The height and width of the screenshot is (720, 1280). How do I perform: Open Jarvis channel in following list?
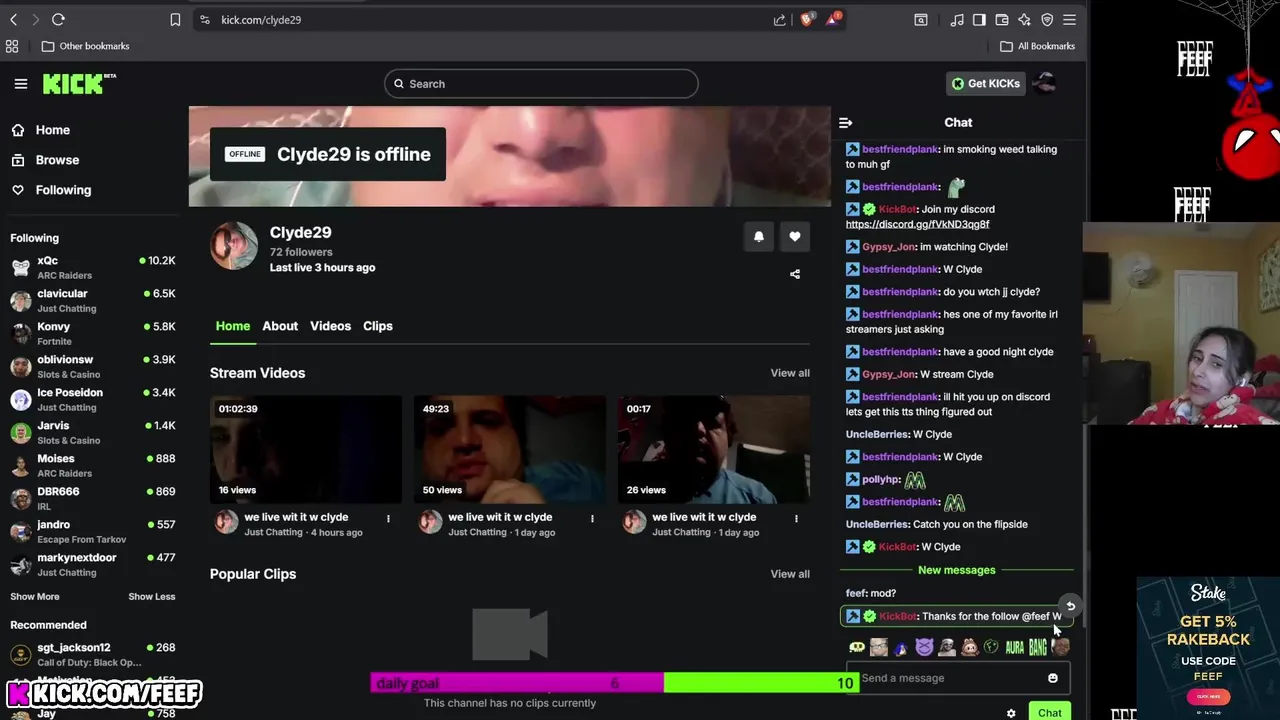pyautogui.click(x=93, y=432)
